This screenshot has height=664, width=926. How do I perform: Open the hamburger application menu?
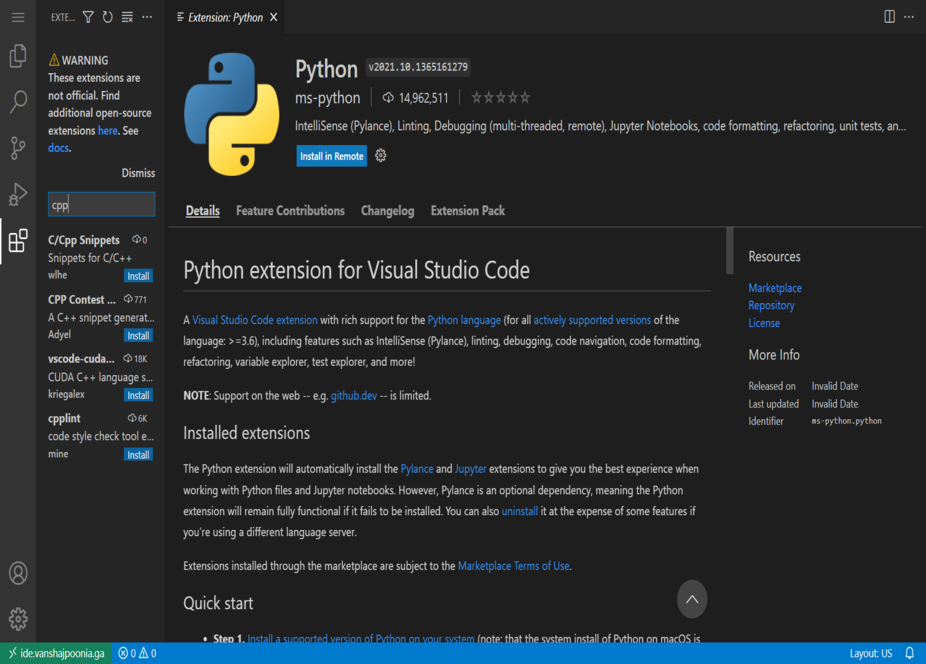click(x=18, y=17)
